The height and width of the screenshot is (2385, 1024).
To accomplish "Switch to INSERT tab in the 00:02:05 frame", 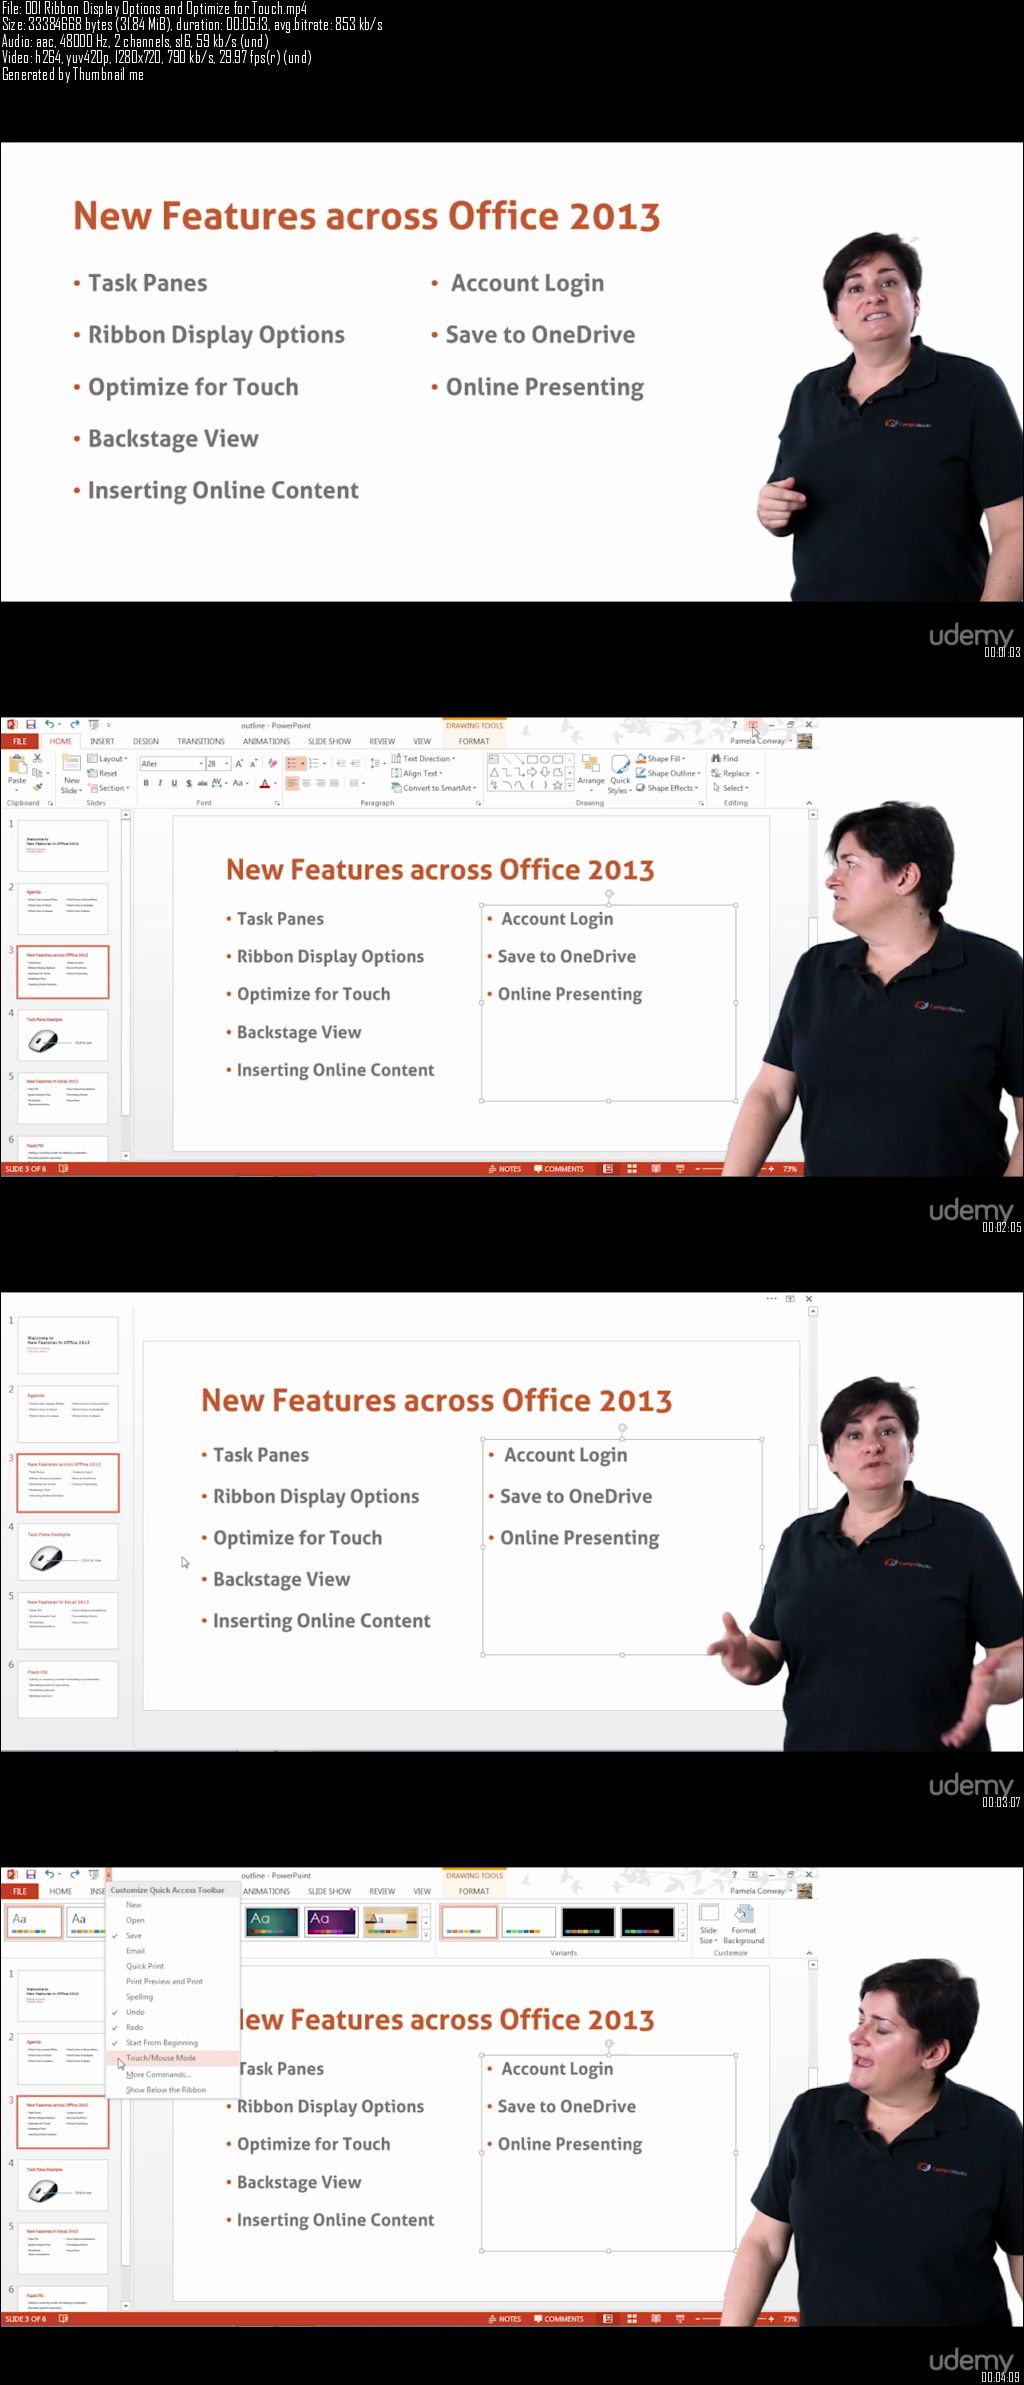I will 102,741.
